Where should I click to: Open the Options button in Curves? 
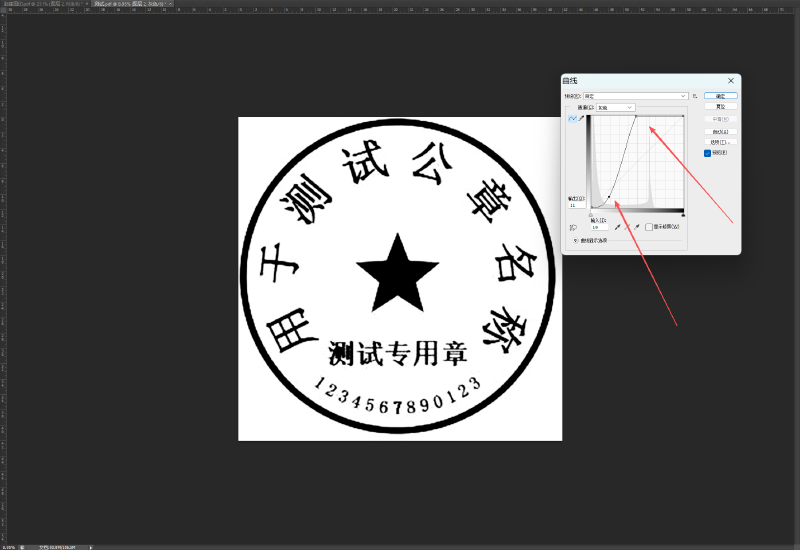tap(720, 142)
